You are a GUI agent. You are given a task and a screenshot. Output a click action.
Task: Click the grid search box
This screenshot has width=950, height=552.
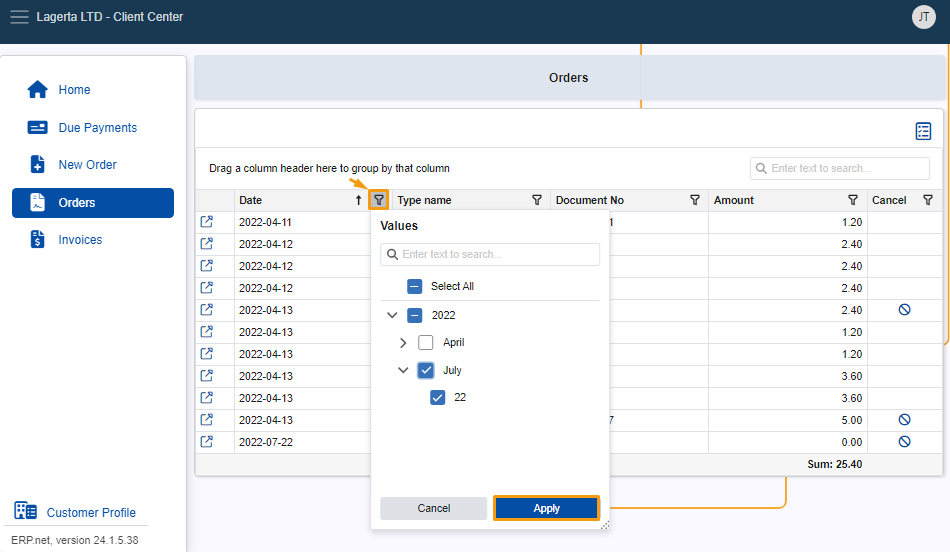pos(840,168)
